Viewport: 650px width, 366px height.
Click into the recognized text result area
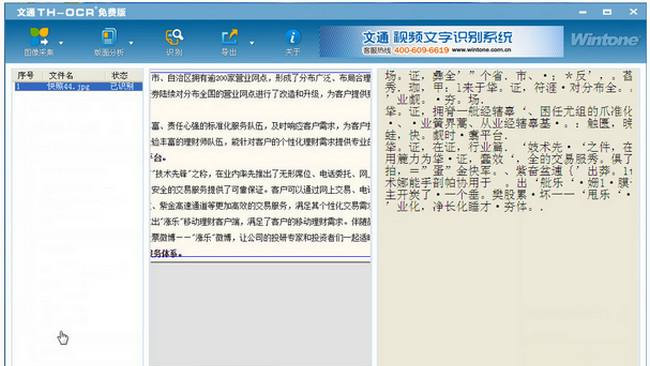508,216
